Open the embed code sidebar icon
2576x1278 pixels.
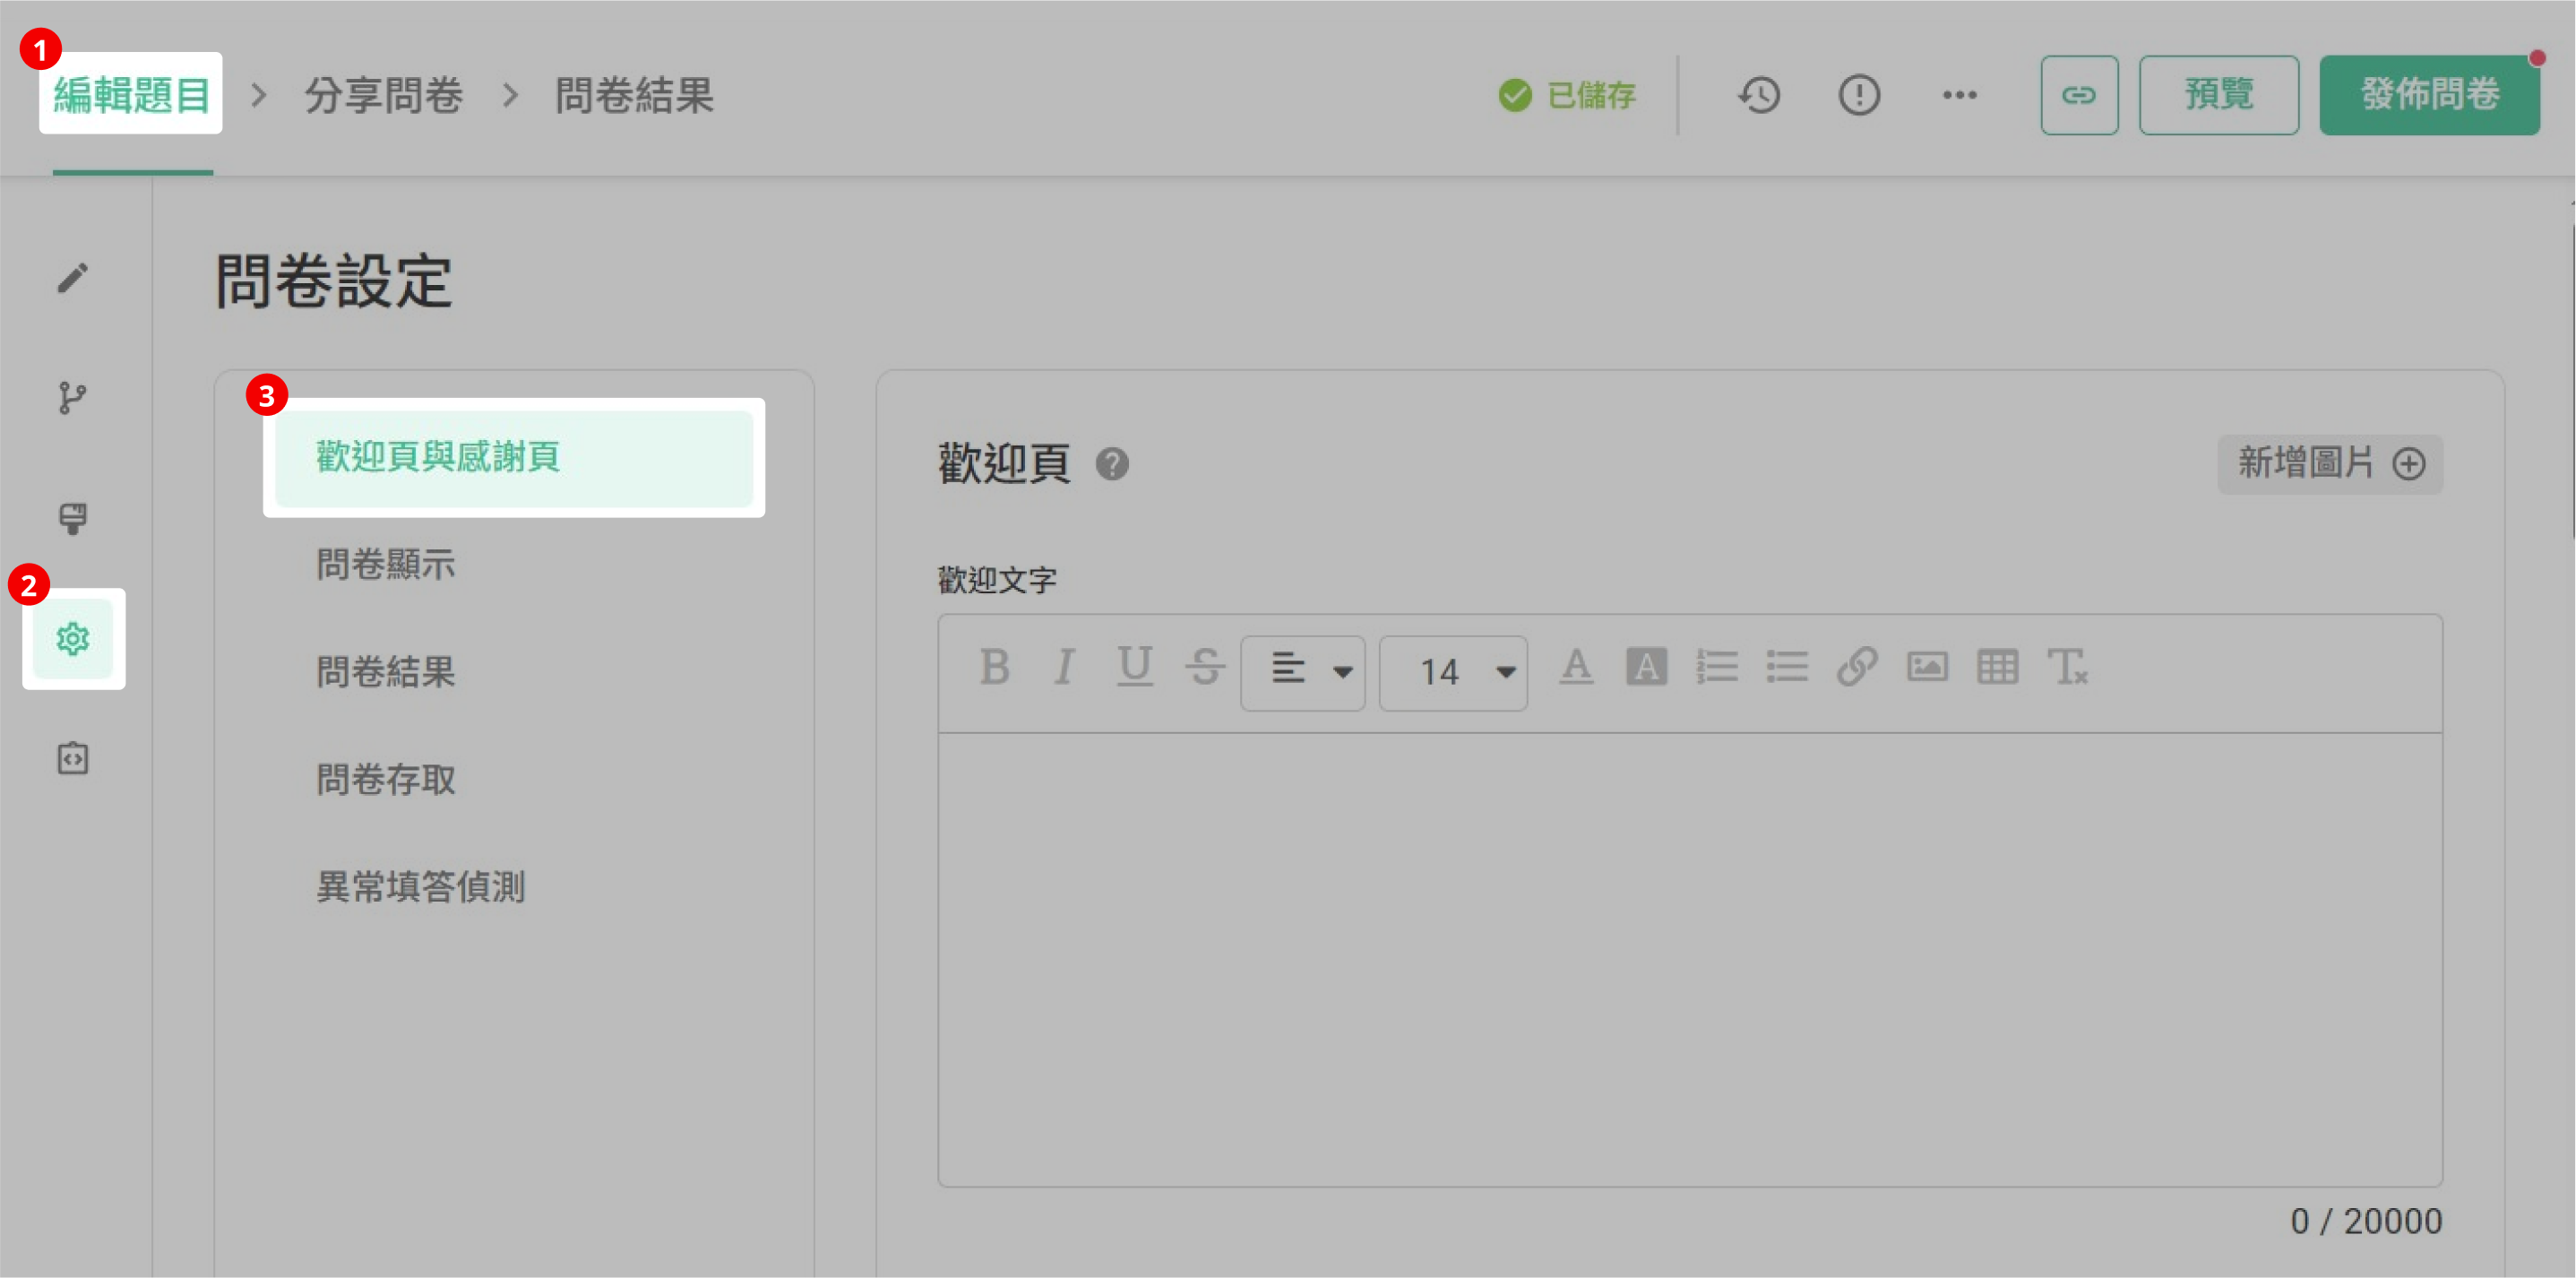click(72, 758)
